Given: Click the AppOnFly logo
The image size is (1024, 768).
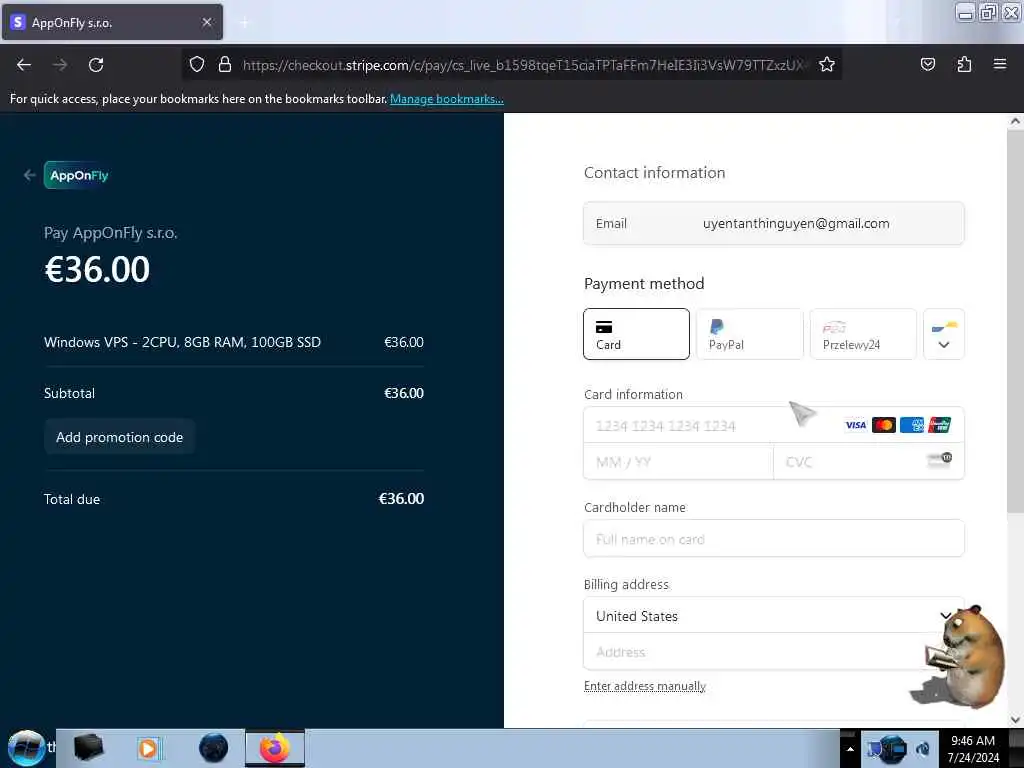Looking at the screenshot, I should pos(78,175).
